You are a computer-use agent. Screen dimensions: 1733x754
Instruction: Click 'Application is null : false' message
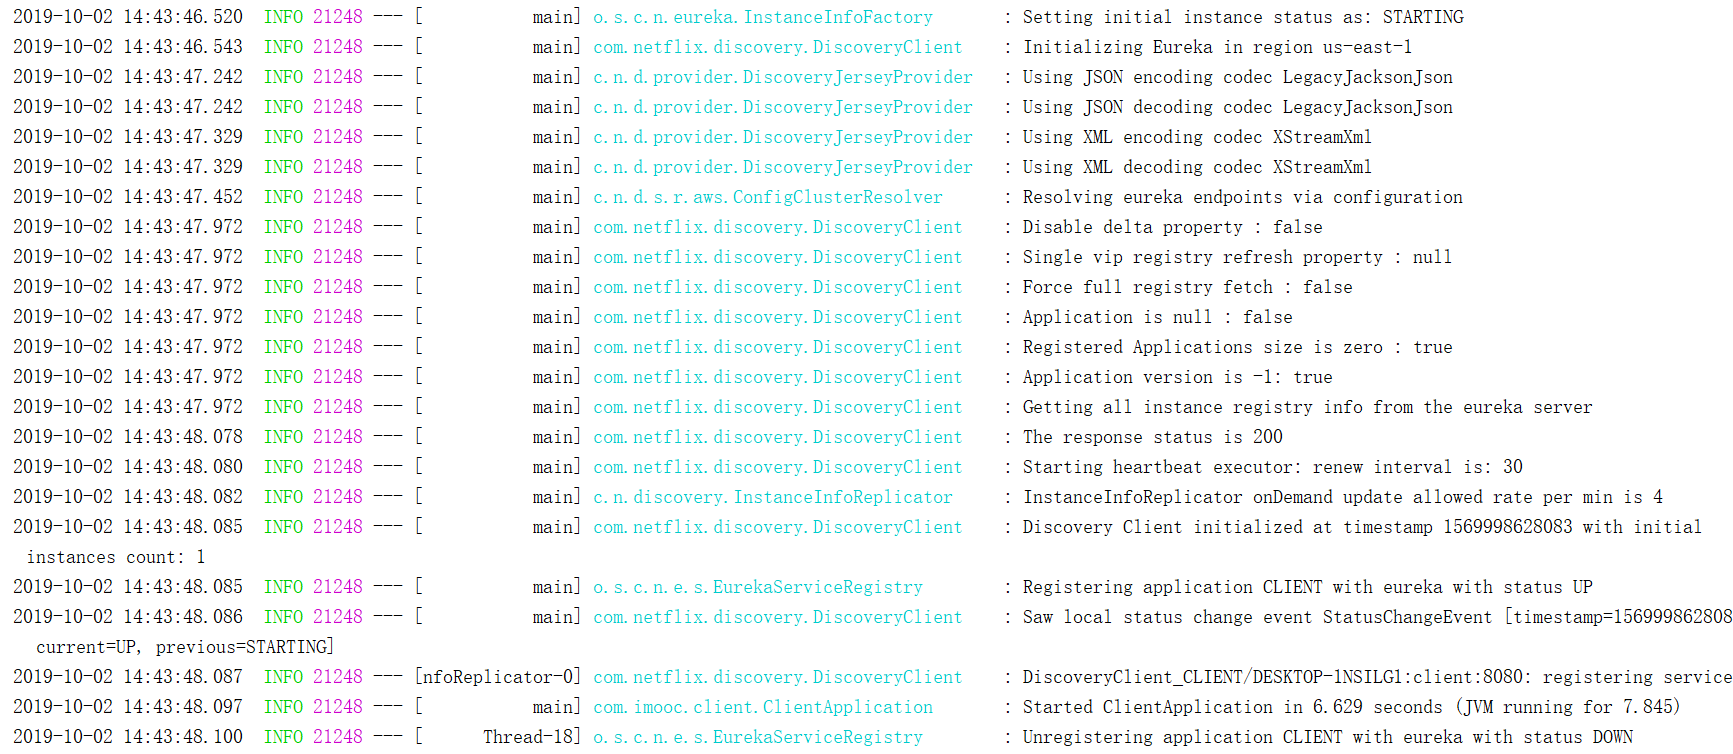click(x=1157, y=317)
